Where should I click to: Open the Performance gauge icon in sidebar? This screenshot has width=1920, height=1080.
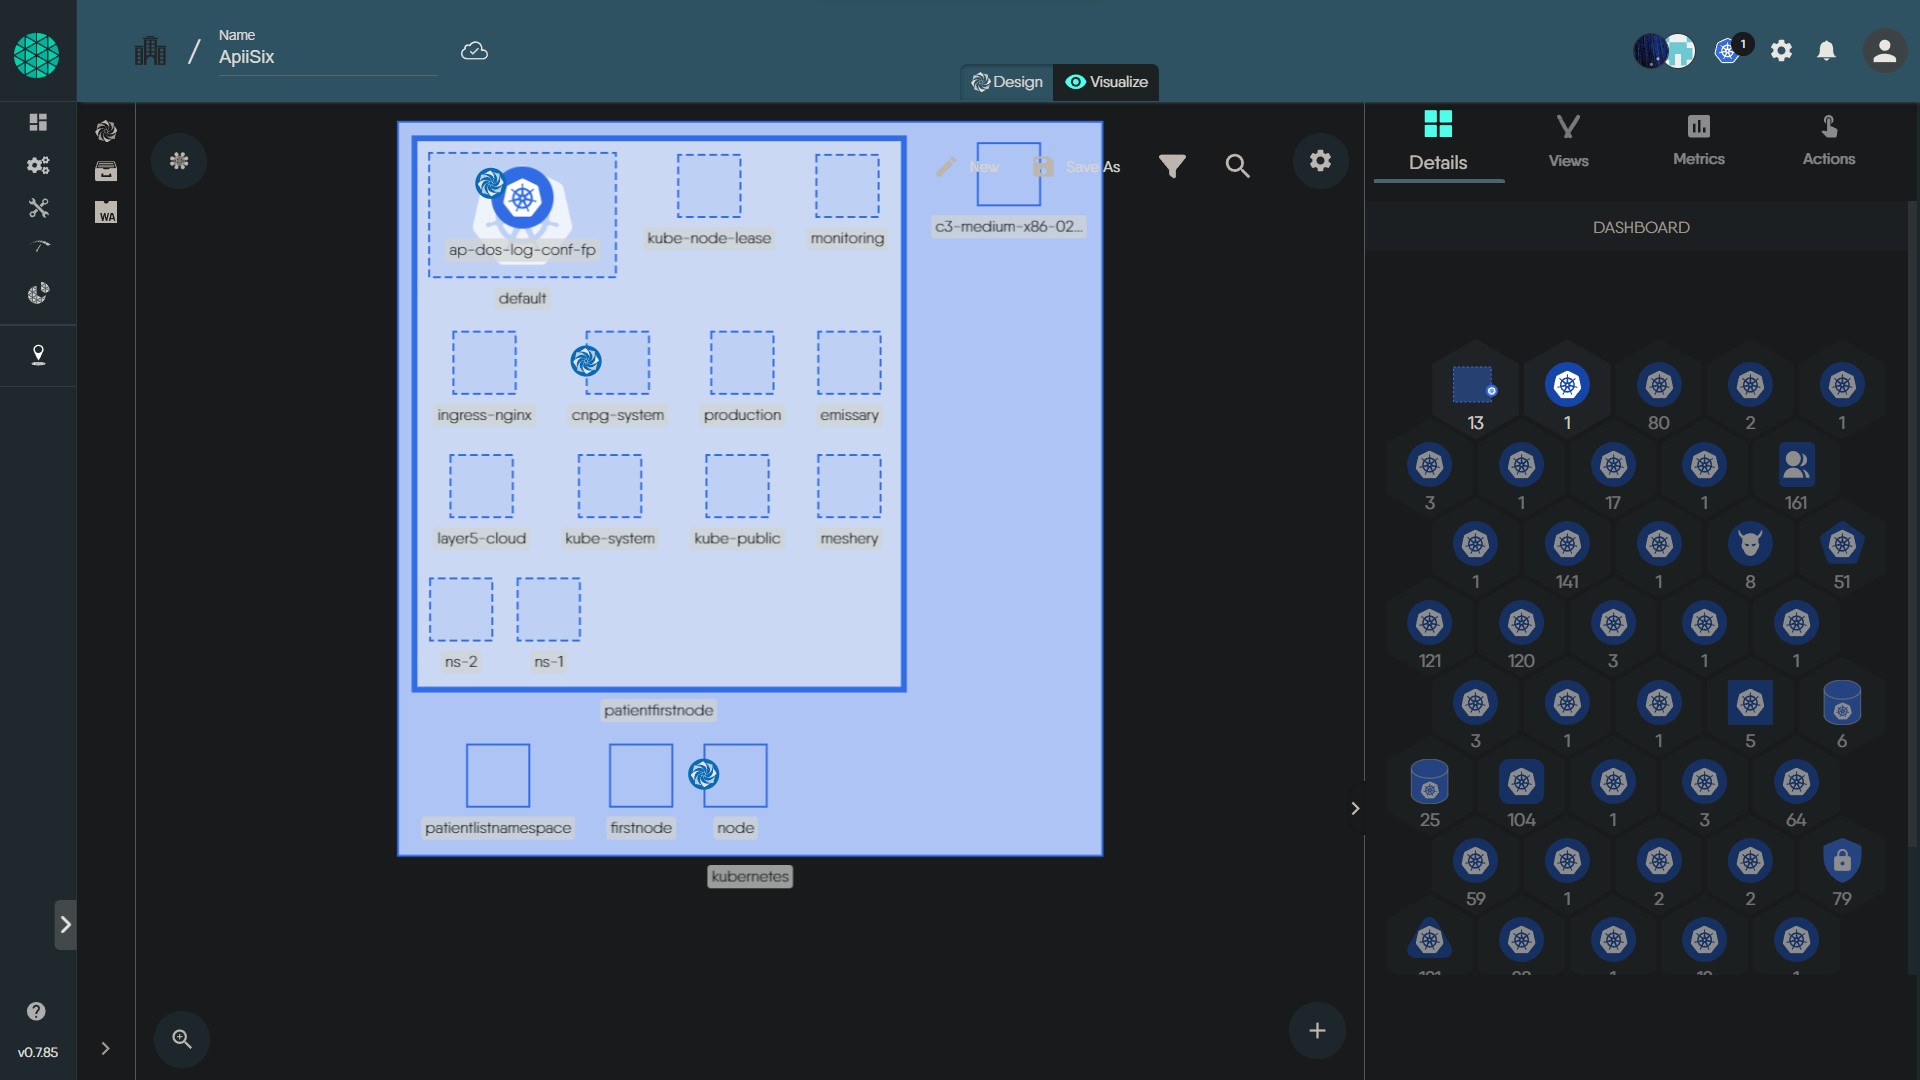coord(38,248)
